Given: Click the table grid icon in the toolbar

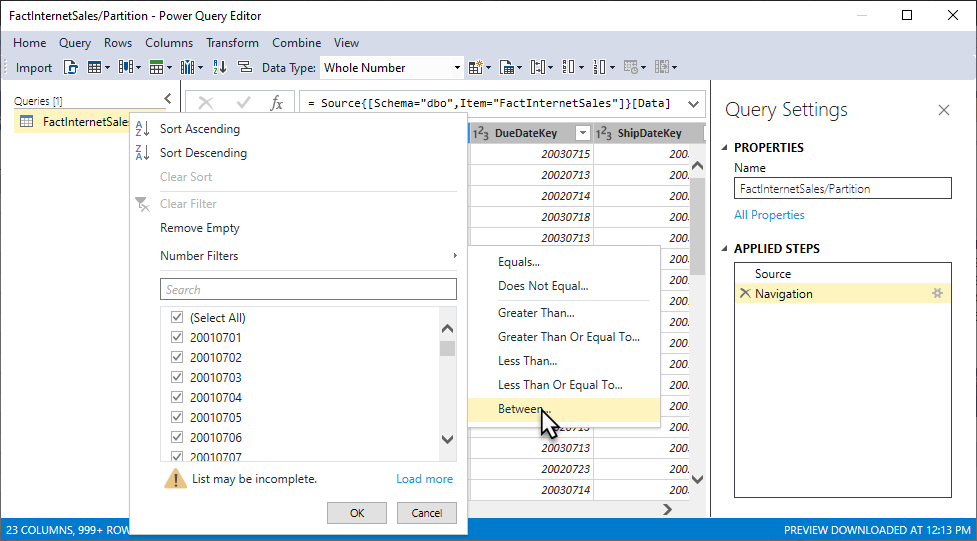Looking at the screenshot, I should (94, 68).
